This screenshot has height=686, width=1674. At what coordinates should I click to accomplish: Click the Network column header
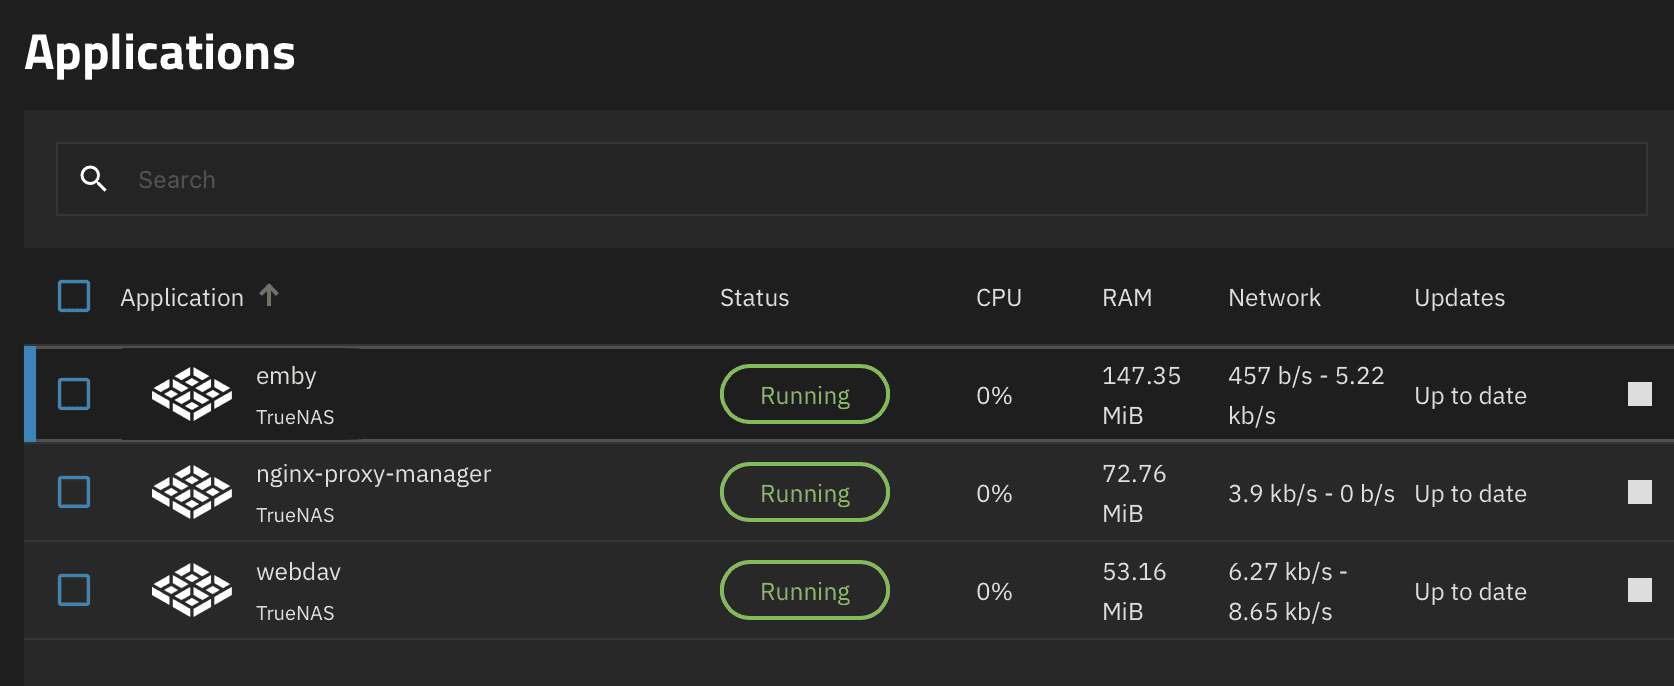point(1274,298)
